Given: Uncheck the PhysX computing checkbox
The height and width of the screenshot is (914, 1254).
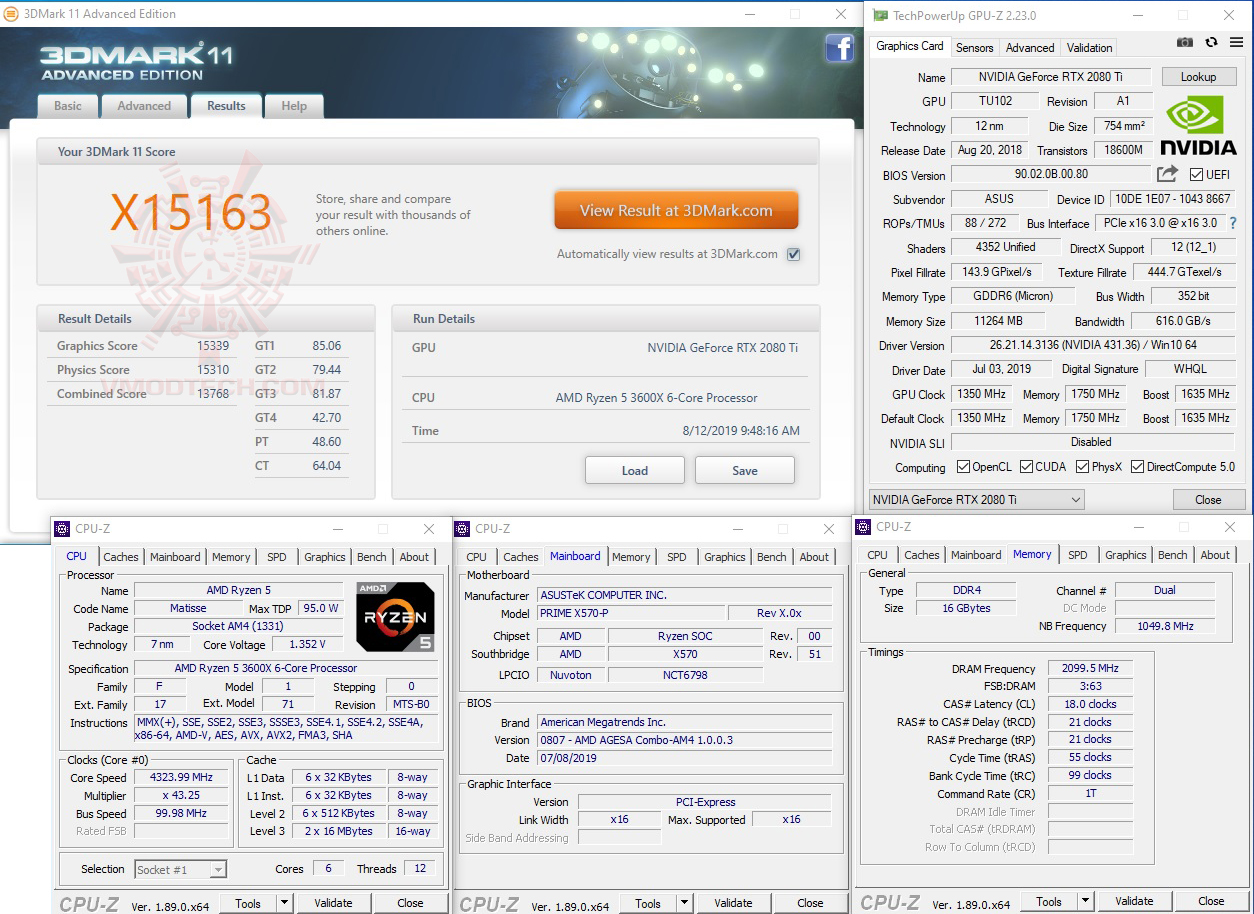Looking at the screenshot, I should click(x=1082, y=467).
